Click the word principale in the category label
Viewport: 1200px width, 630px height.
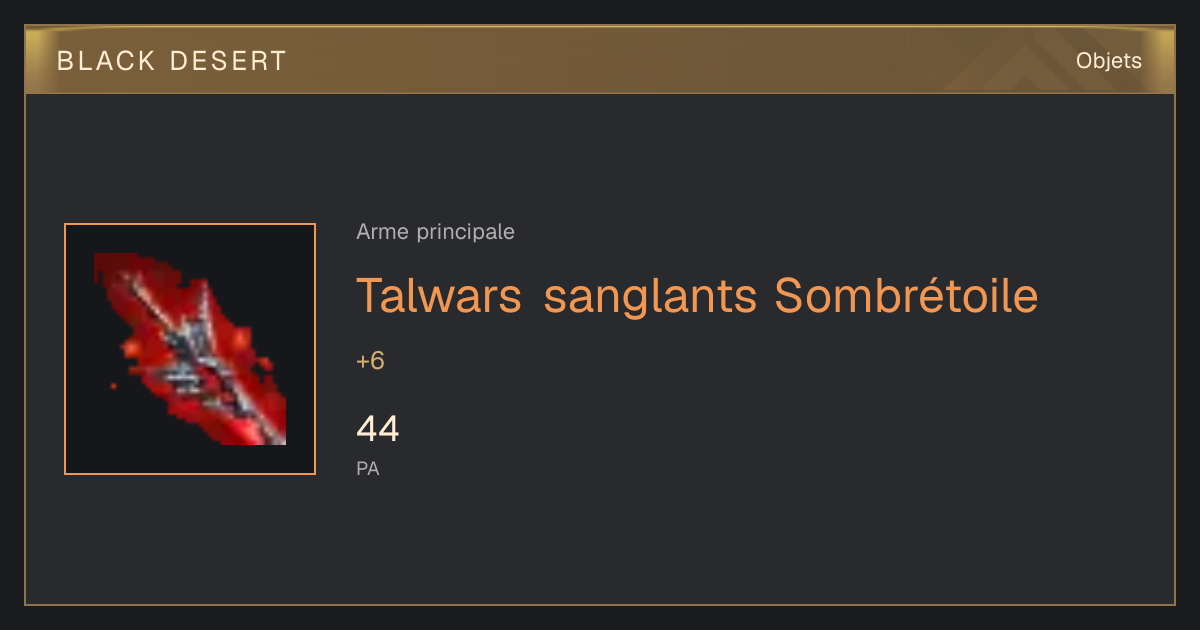(x=465, y=233)
